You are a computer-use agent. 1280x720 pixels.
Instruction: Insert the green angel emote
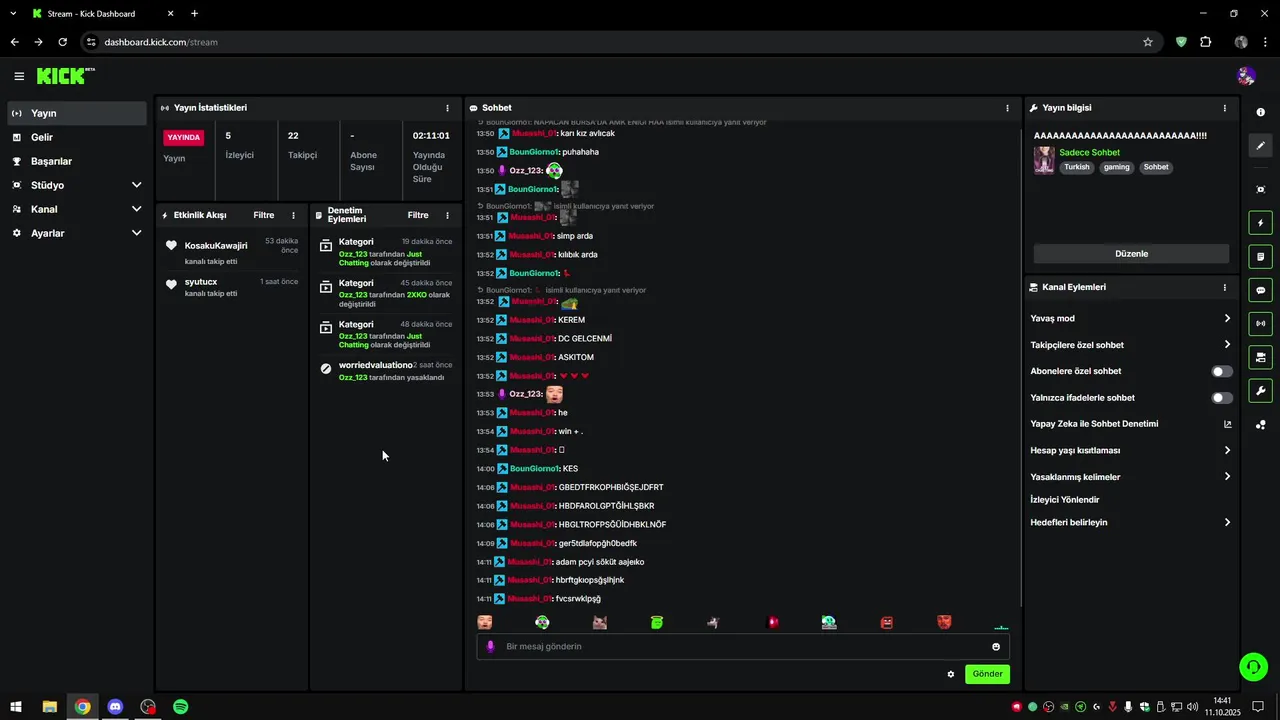point(657,622)
